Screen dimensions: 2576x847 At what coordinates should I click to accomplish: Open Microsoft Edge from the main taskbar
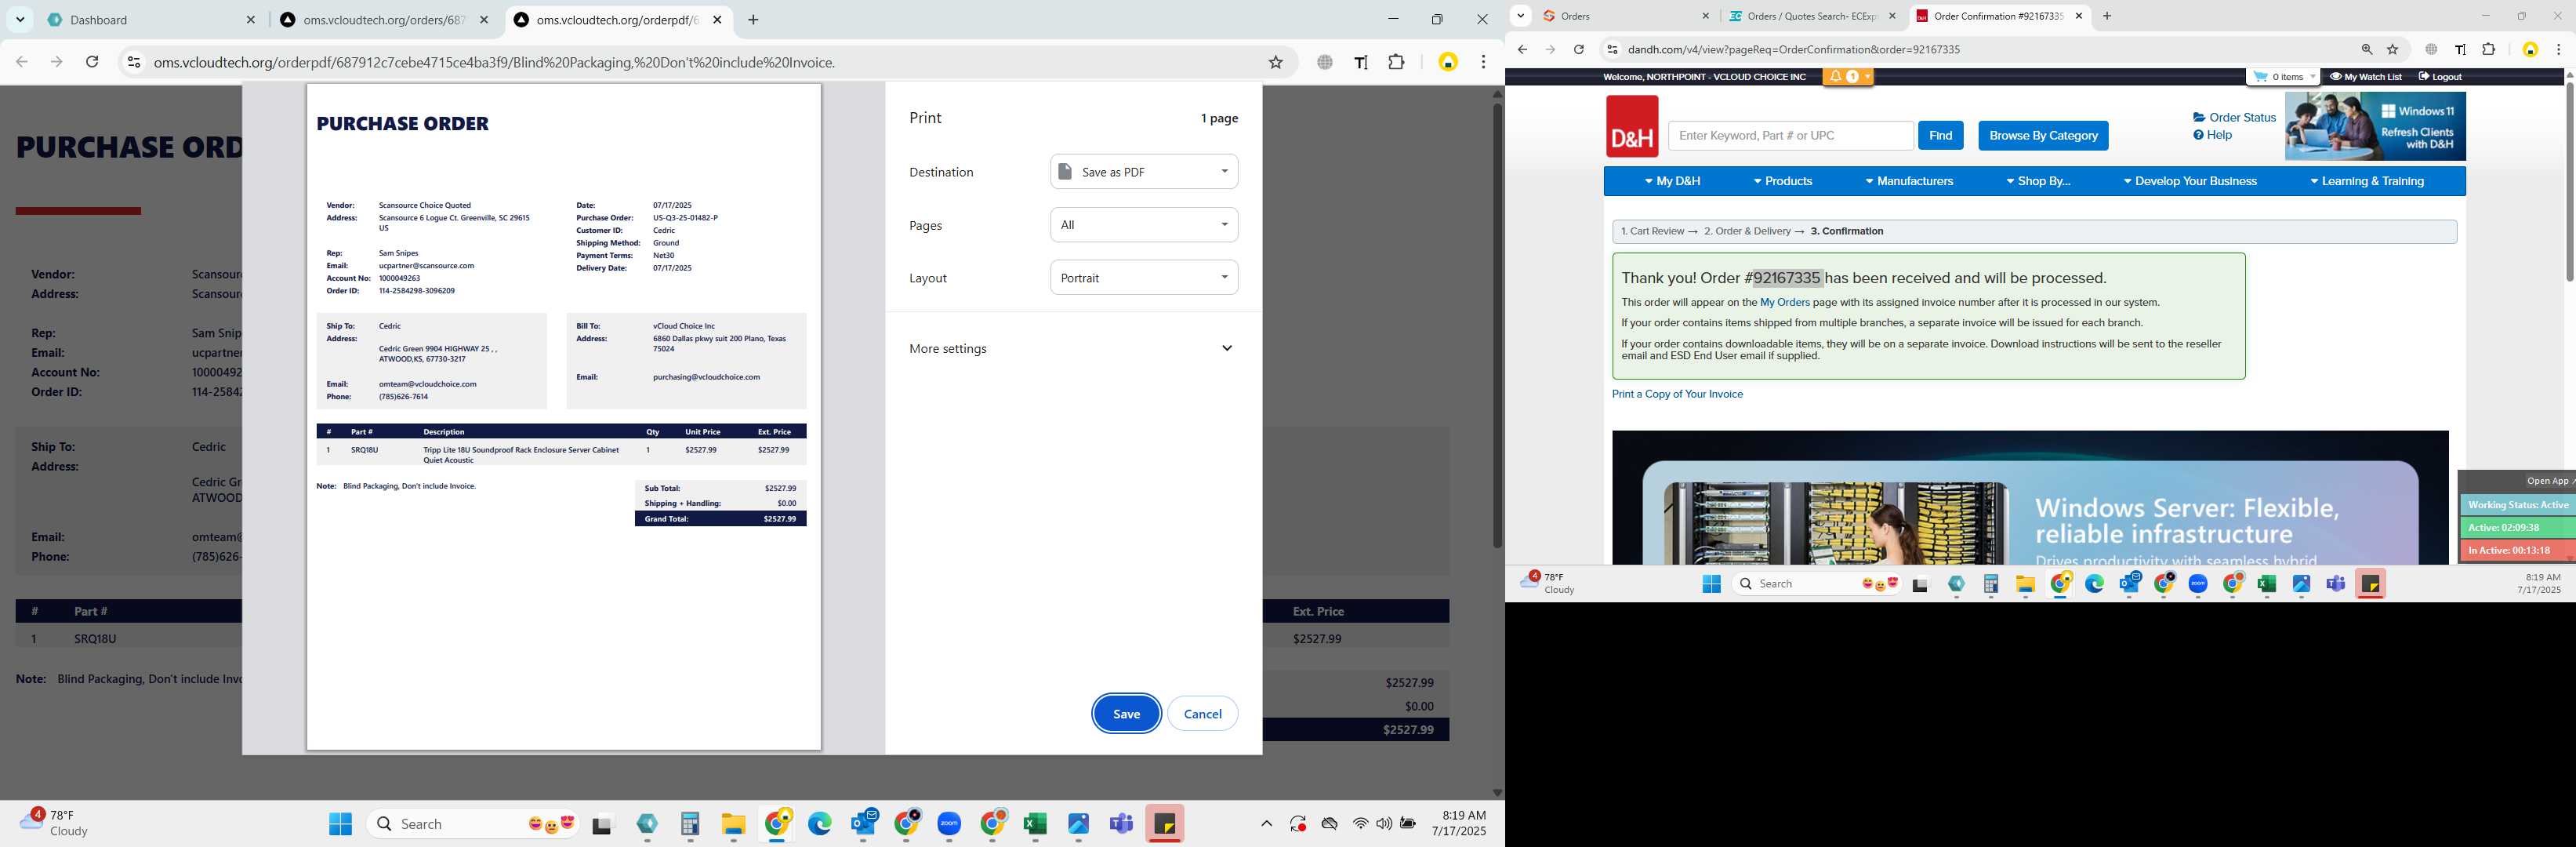tap(820, 823)
